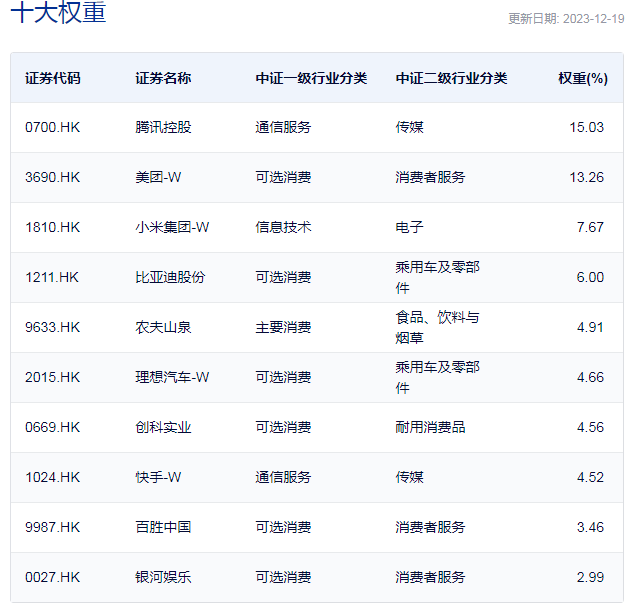Select security code 9987.HK
This screenshot has width=629, height=611.
pos(53,527)
